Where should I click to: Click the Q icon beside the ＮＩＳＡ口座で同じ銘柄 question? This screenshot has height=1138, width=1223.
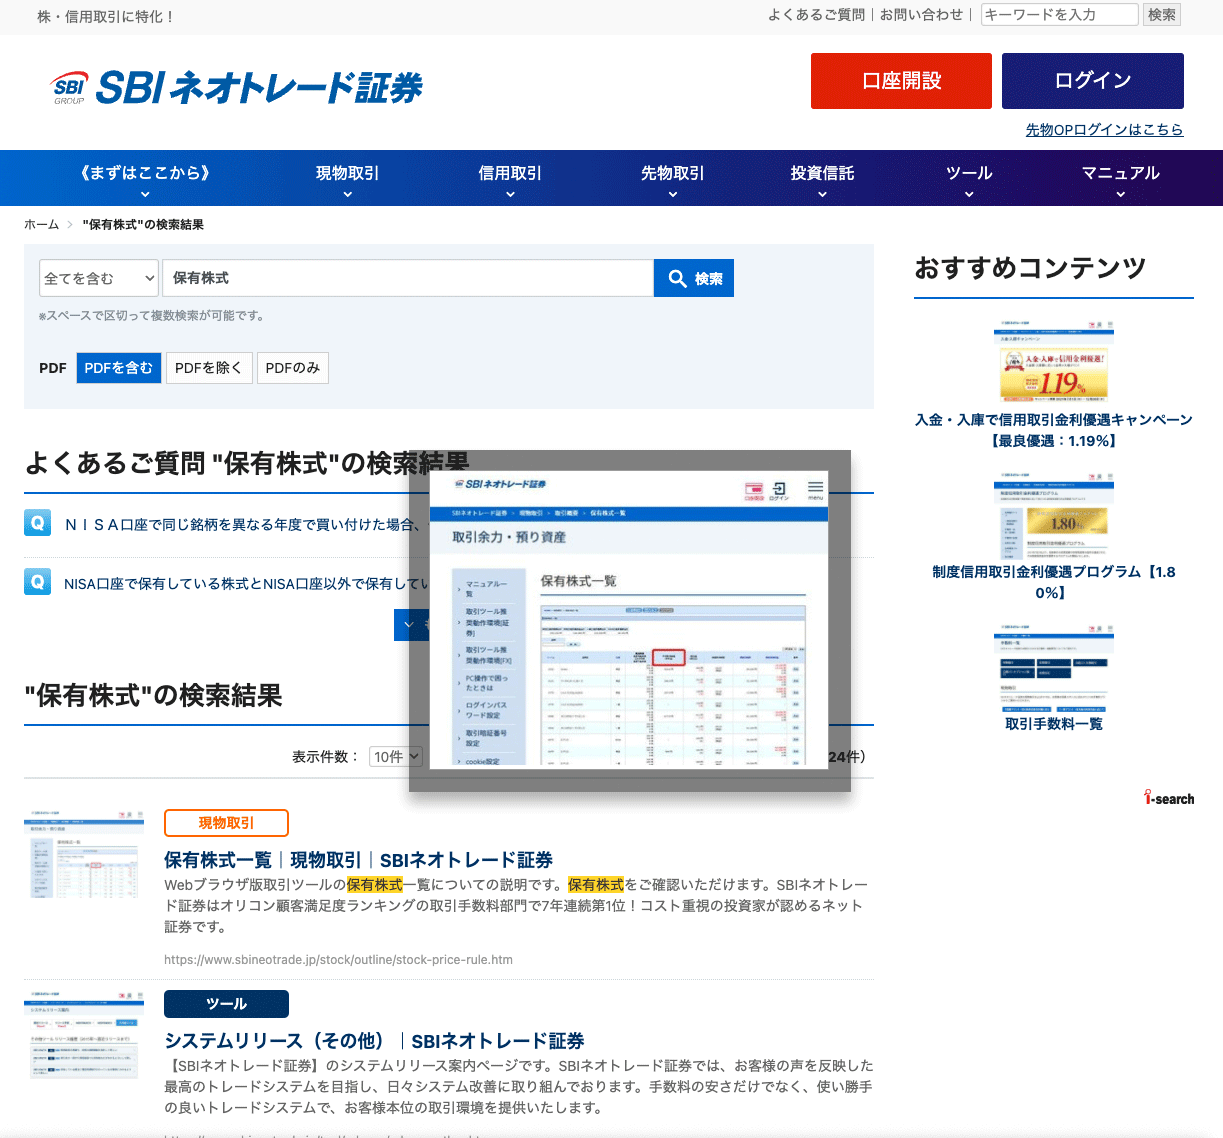click(x=37, y=522)
